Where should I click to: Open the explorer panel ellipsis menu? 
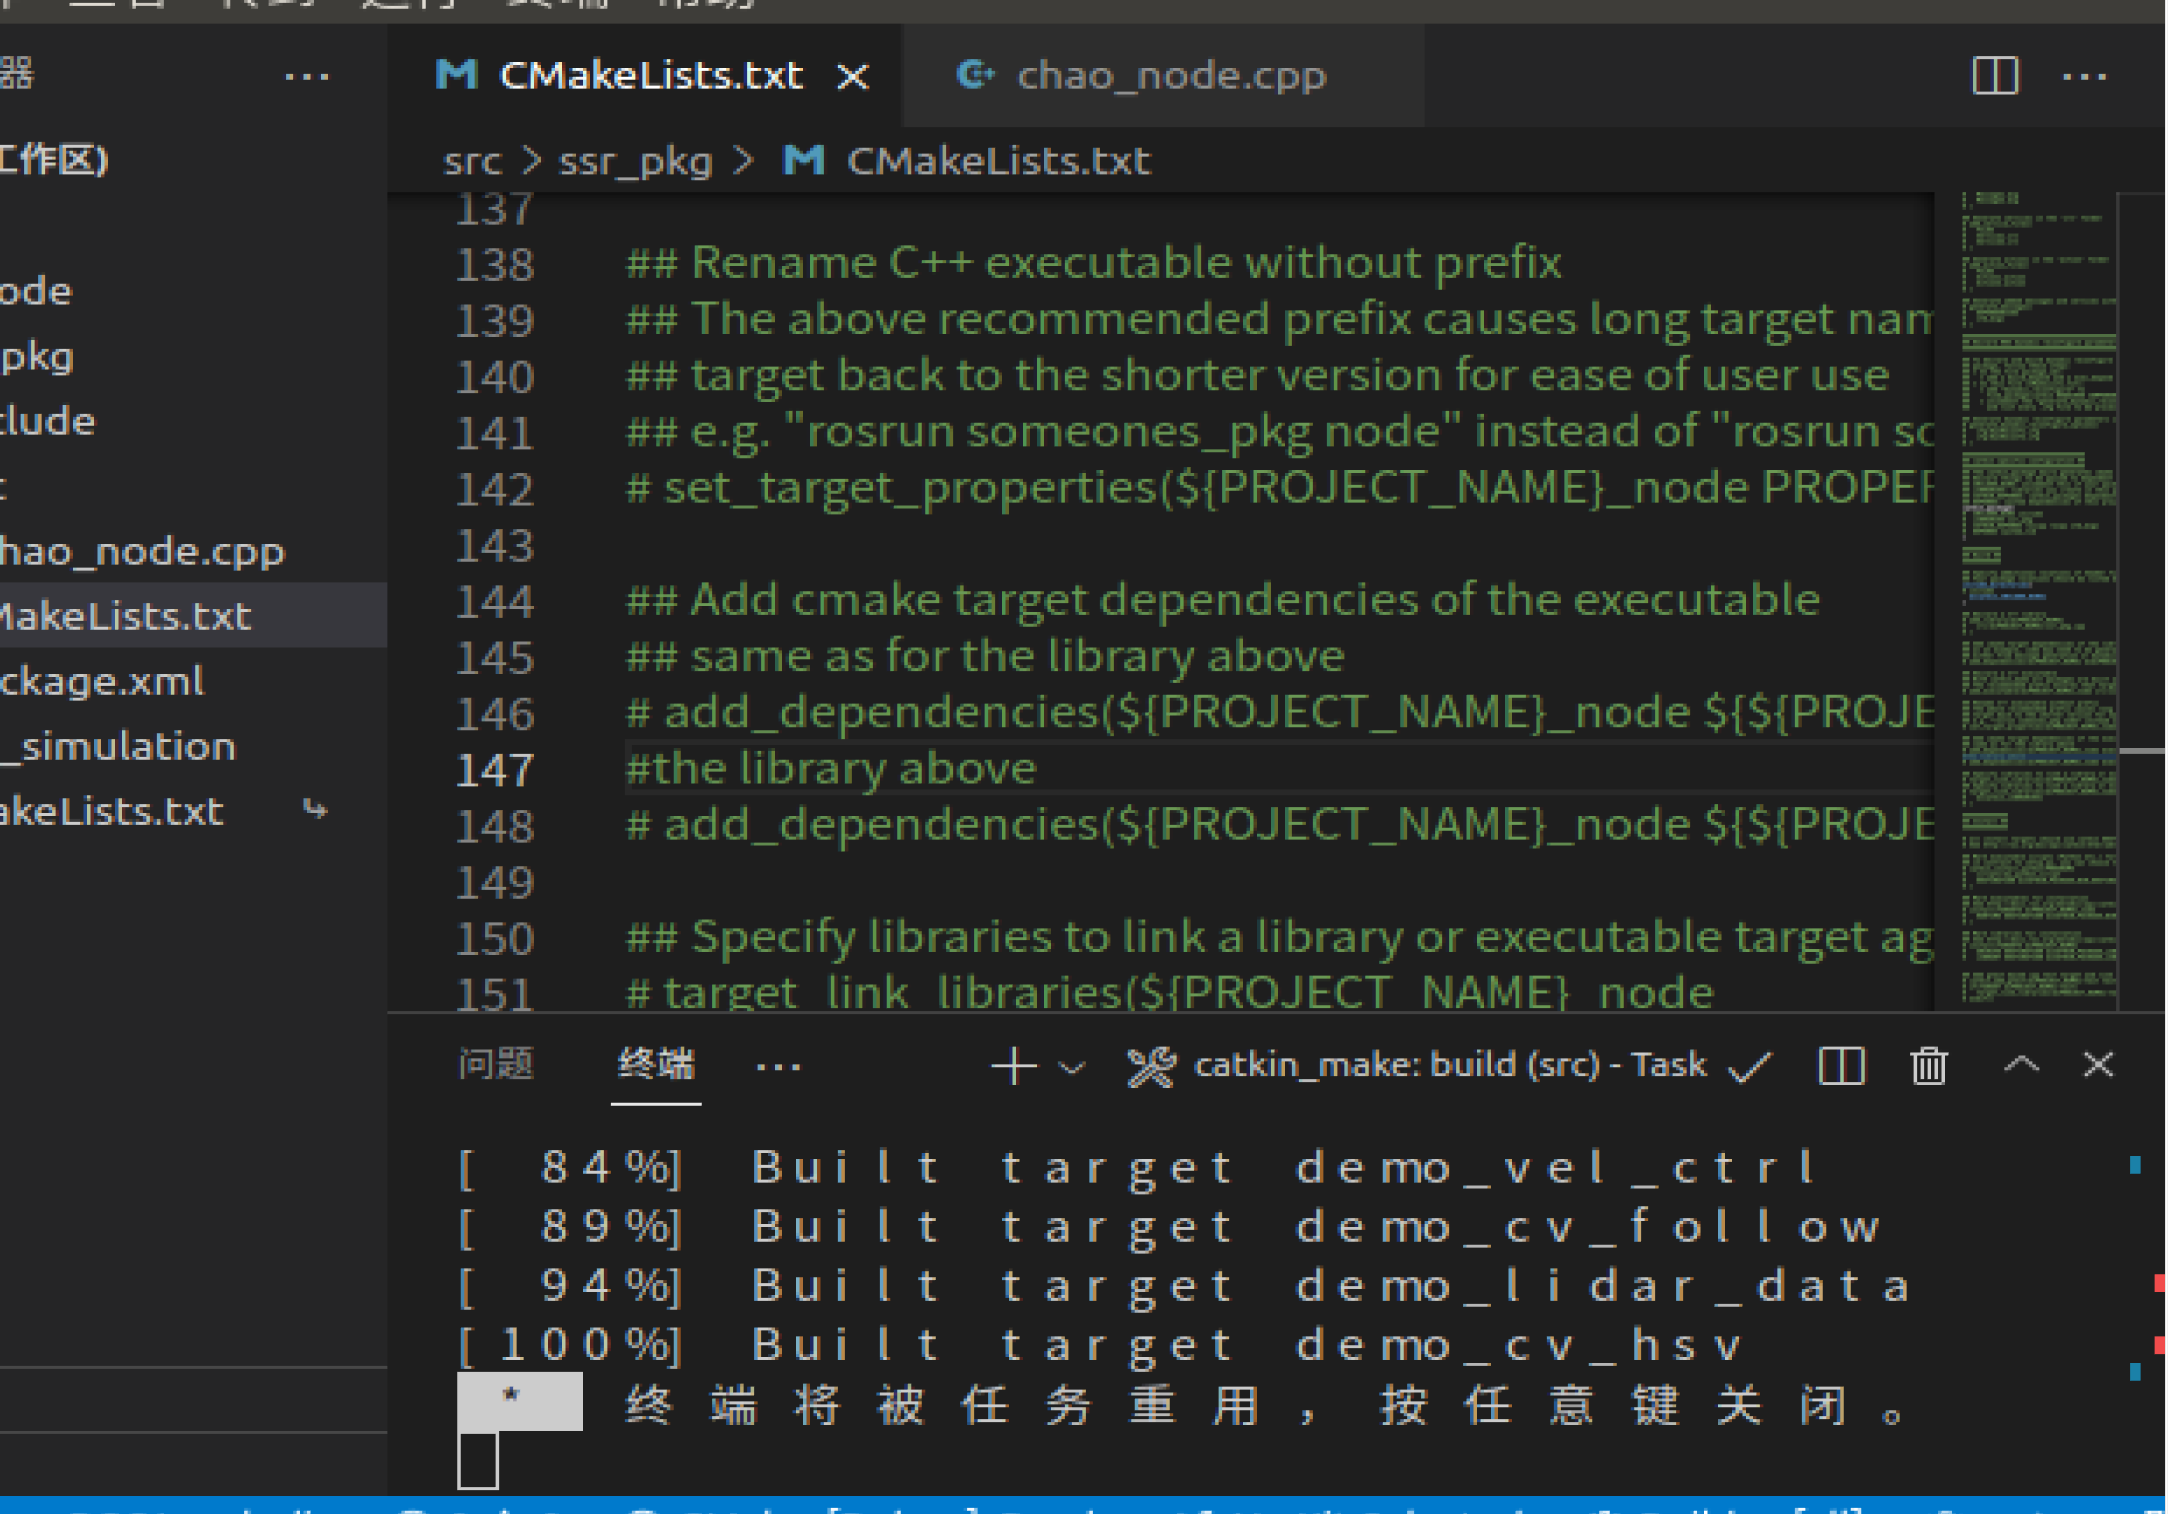tap(306, 76)
